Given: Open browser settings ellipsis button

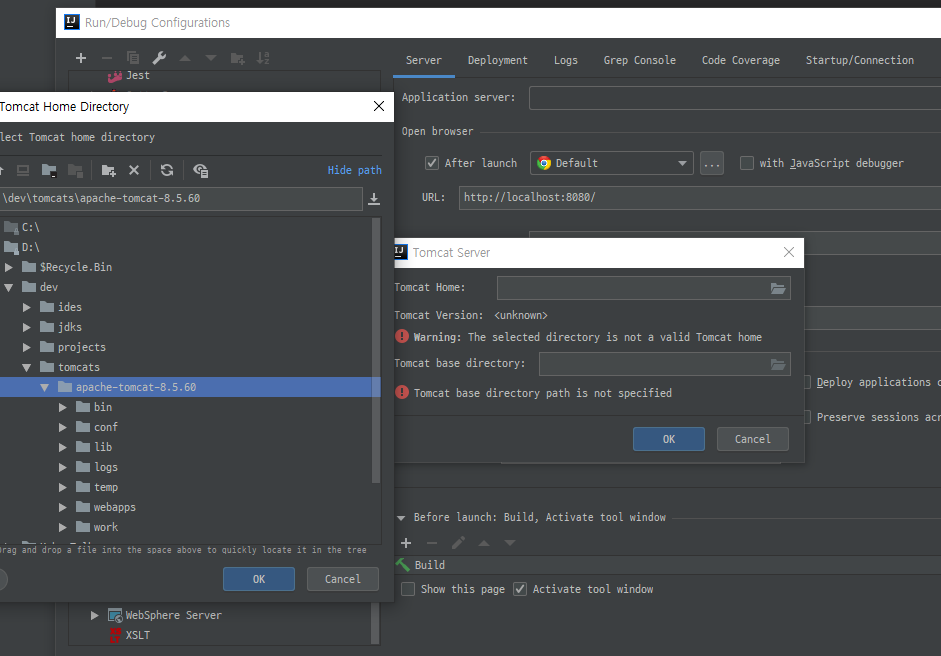Looking at the screenshot, I should [x=712, y=163].
